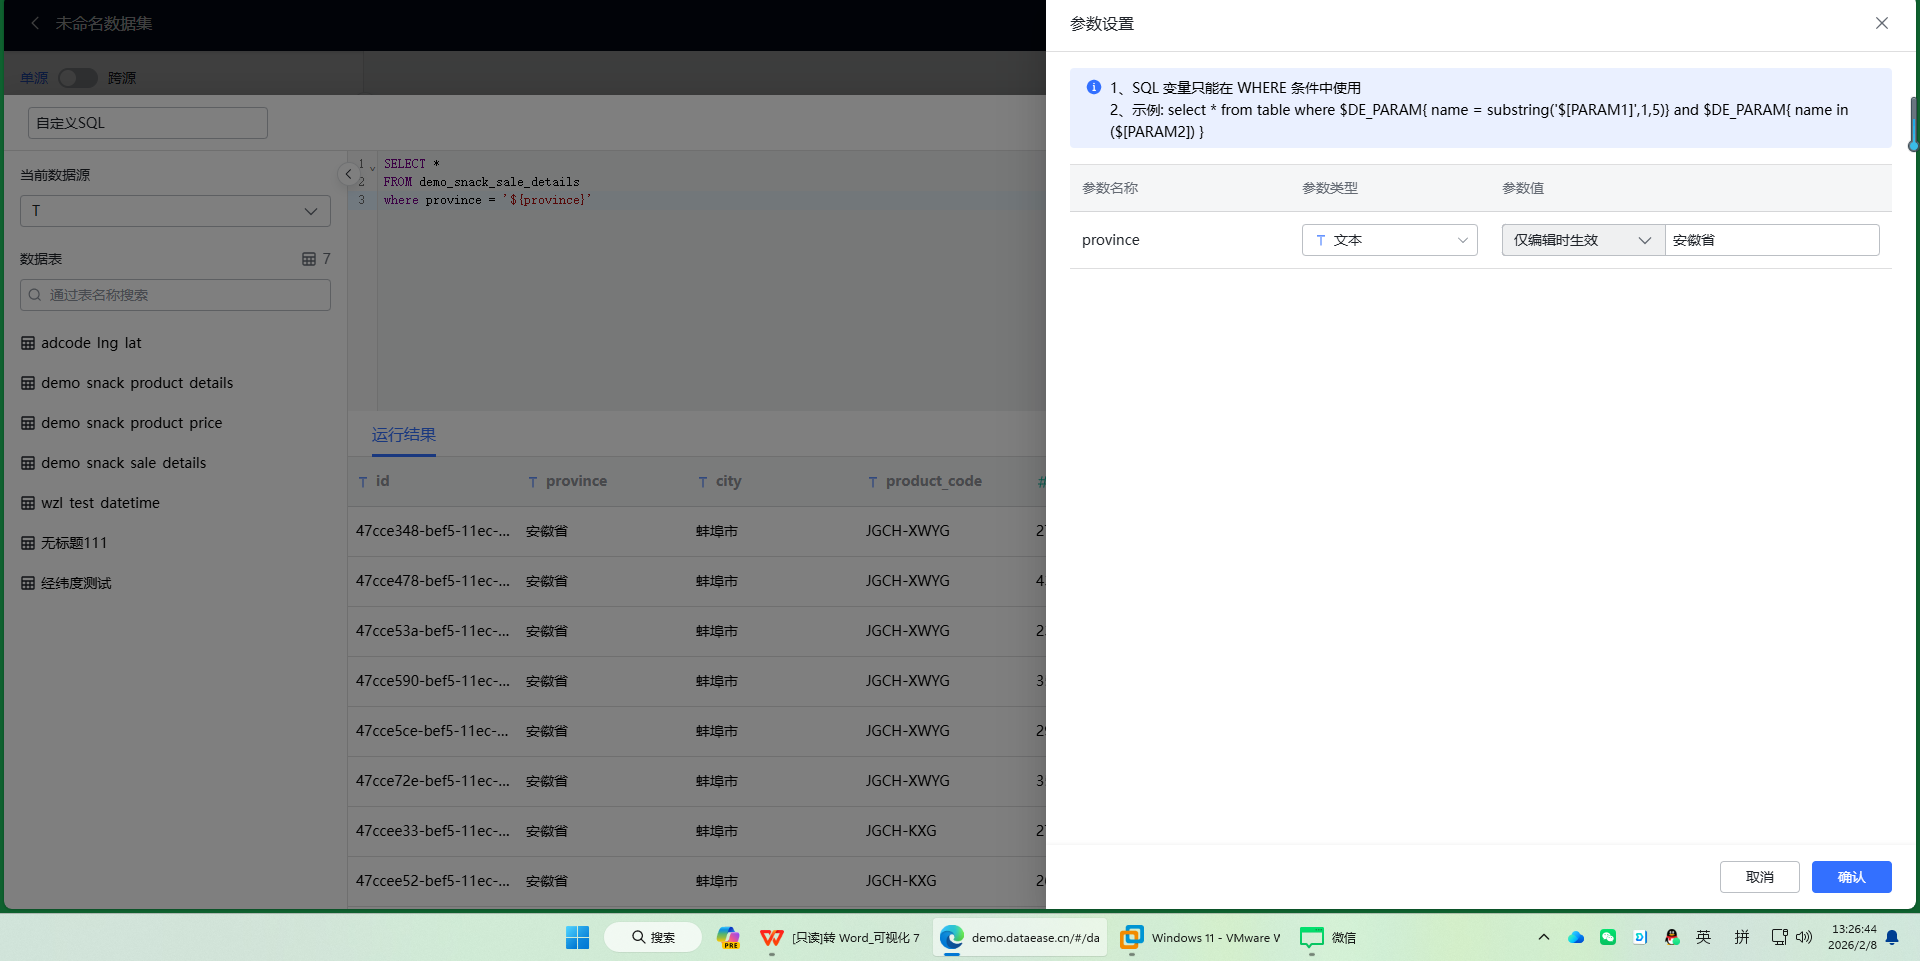Open the Copilot taskbar icon
Image resolution: width=1920 pixels, height=961 pixels.
(728, 937)
